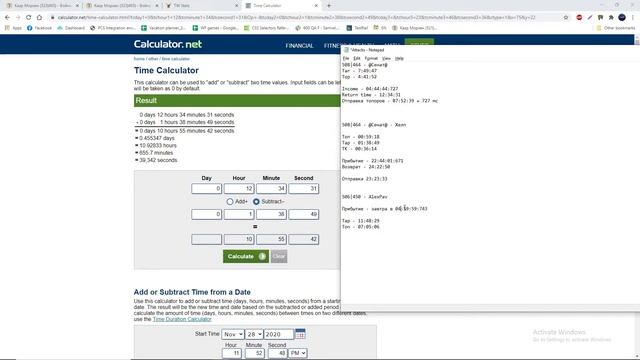
Task: Click the Calculator.net logo
Action: pos(168,44)
